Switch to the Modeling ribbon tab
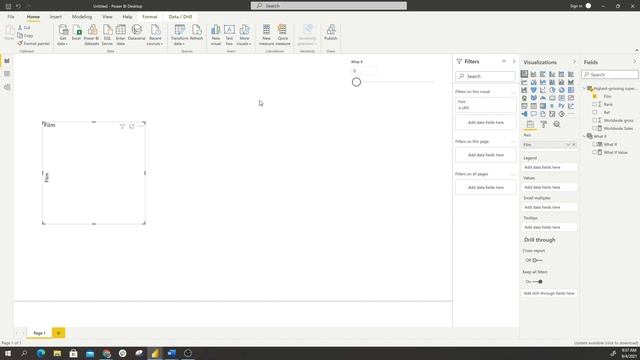Screen dimensions: 640x360 click(82, 17)
